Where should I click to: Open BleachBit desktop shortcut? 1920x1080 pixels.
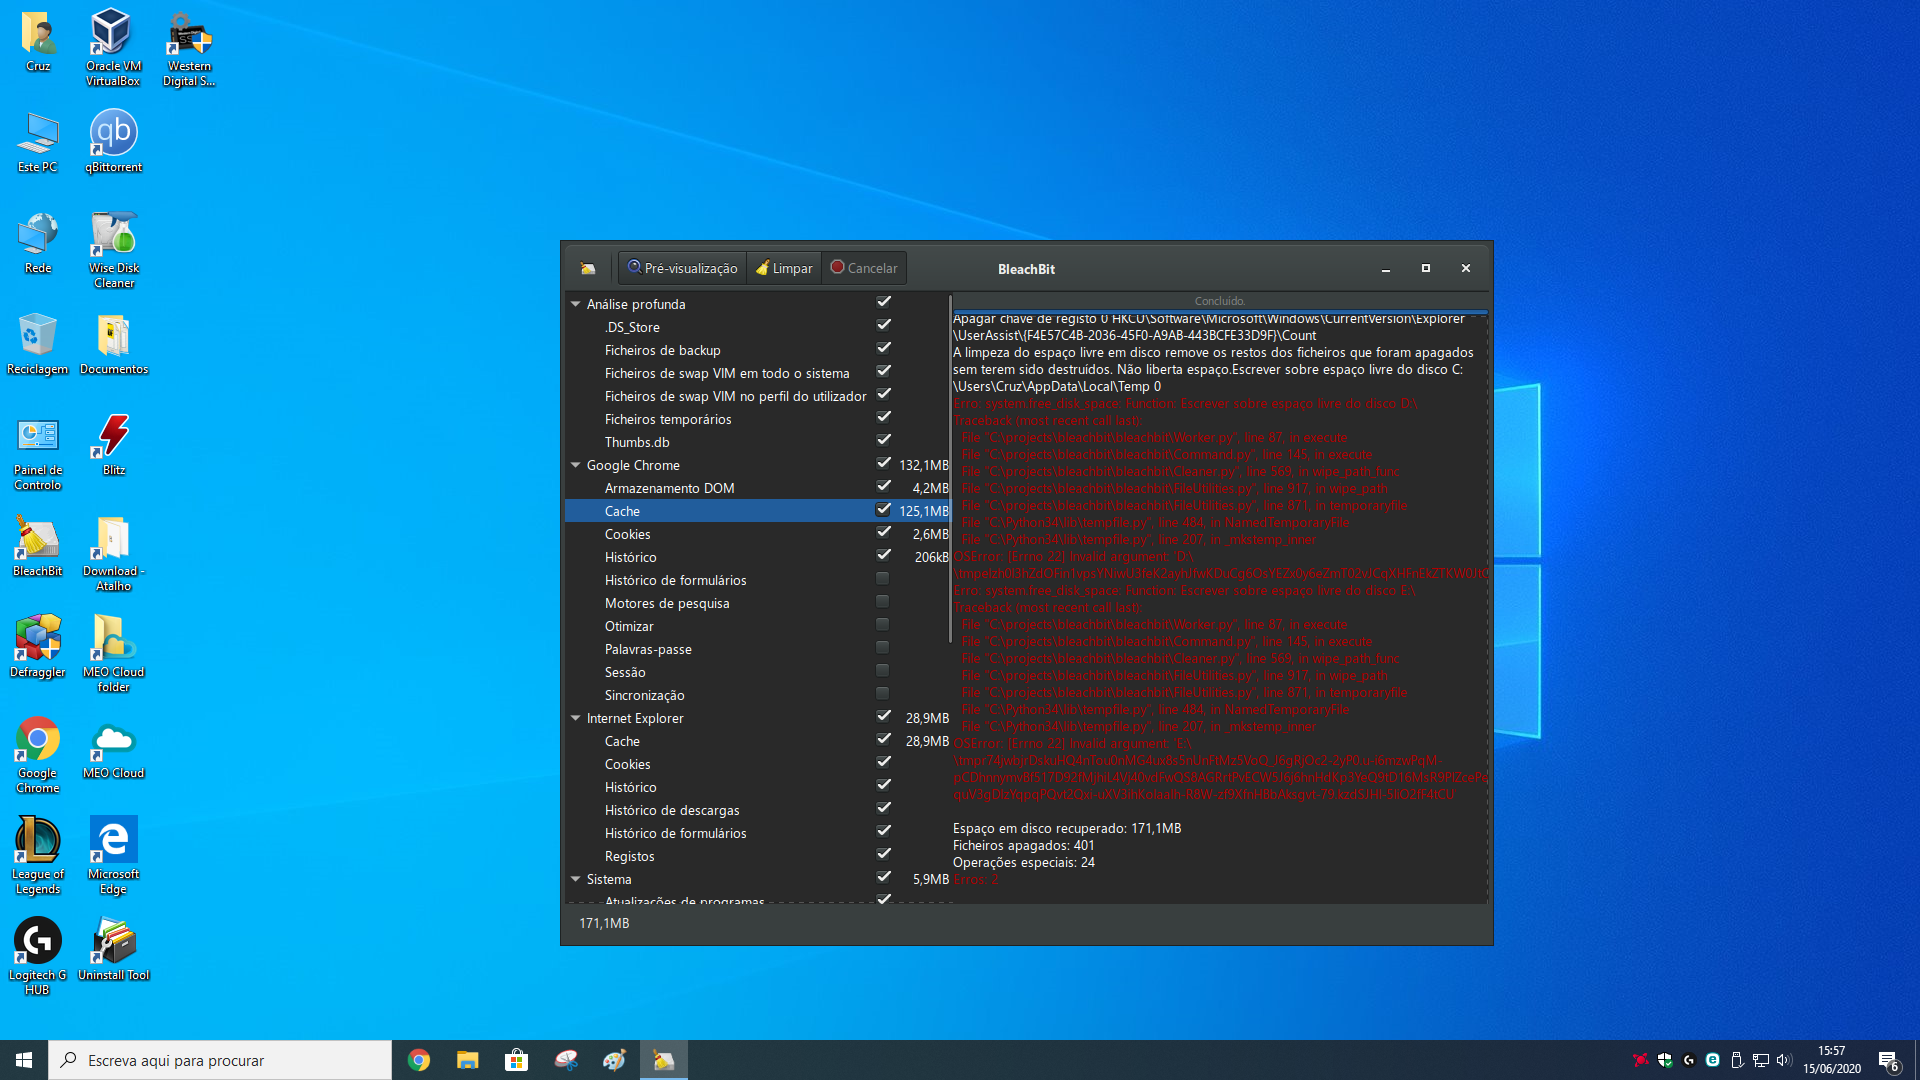tap(38, 545)
